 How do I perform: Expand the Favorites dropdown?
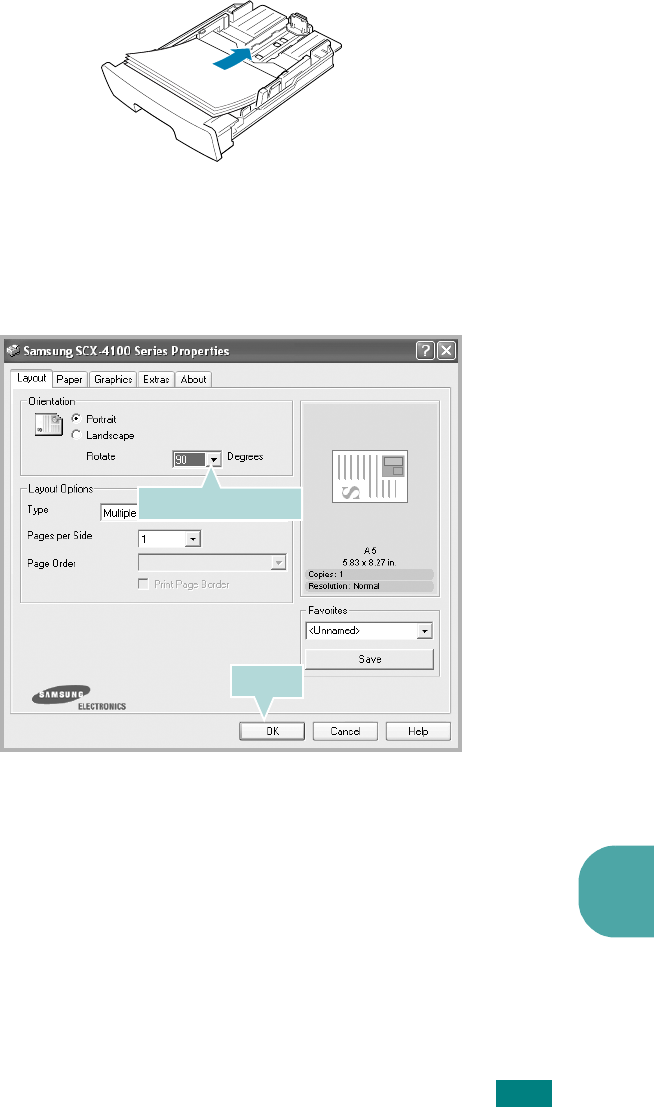click(424, 631)
